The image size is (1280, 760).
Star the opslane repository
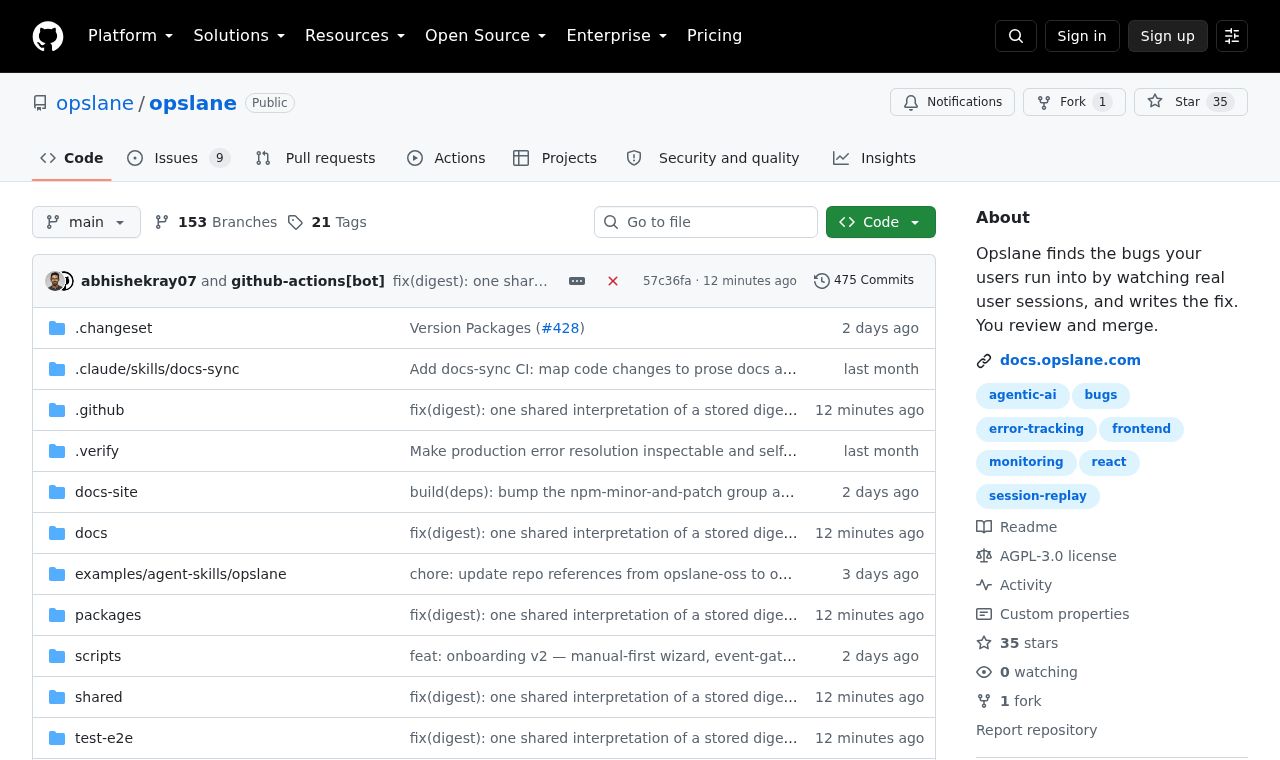(x=1191, y=102)
